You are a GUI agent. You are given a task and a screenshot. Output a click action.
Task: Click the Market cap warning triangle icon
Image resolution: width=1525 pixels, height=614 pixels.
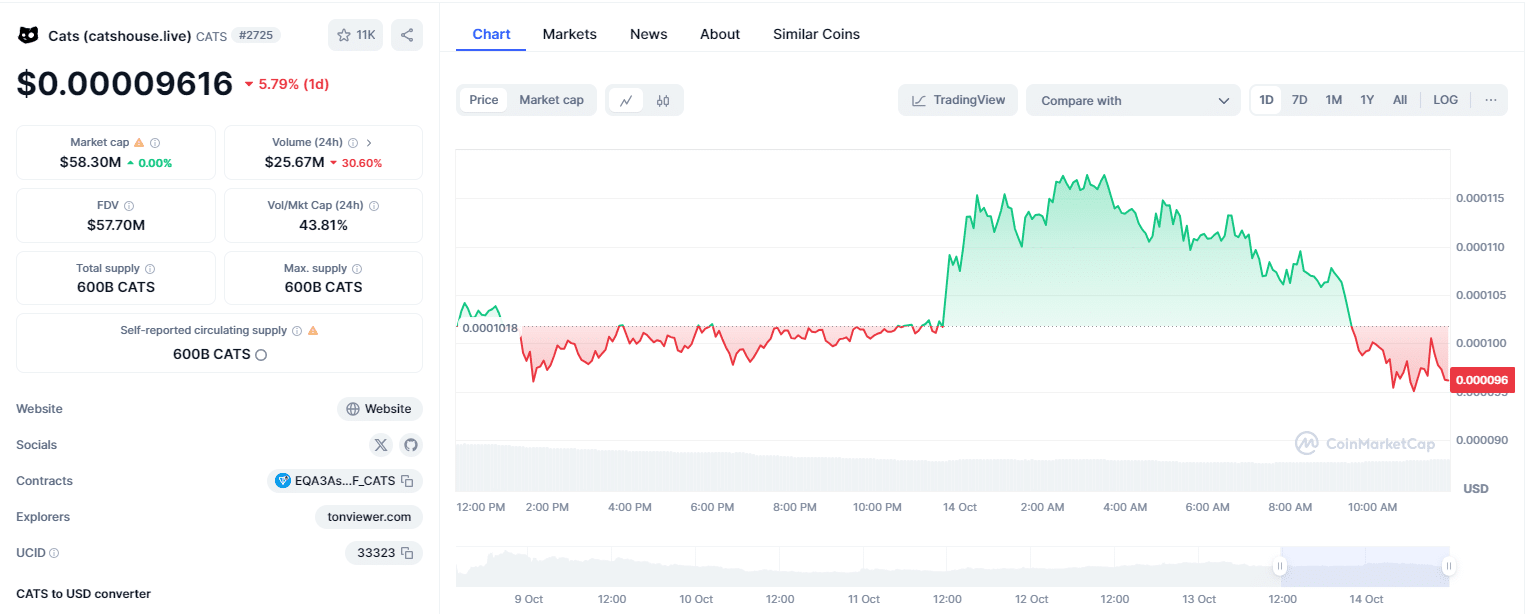(x=139, y=143)
